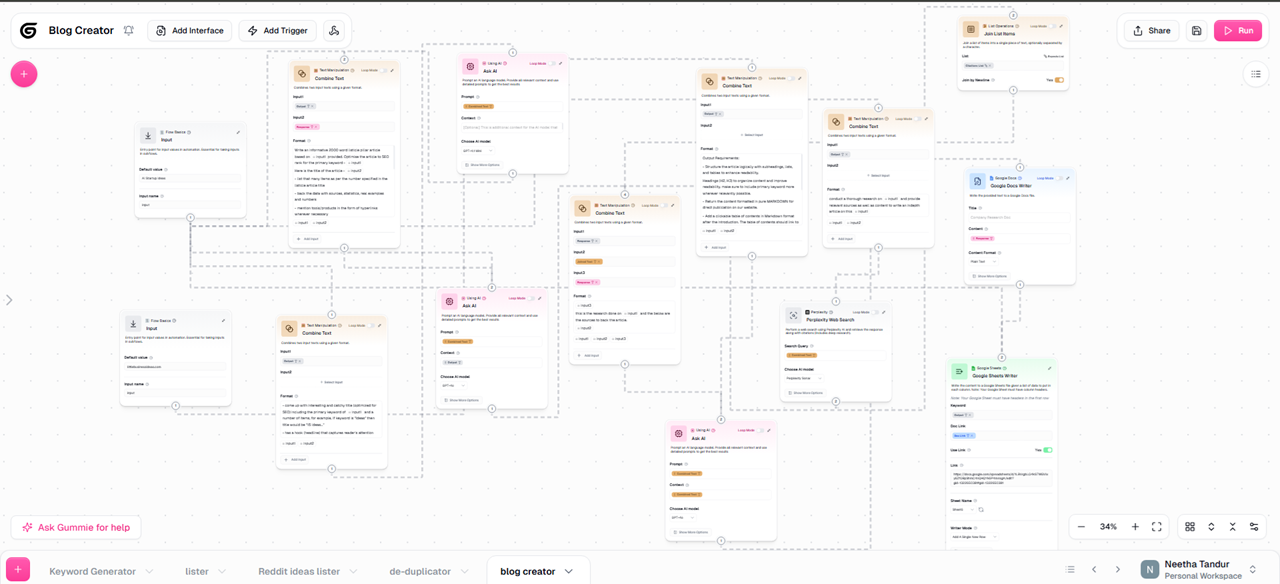Click the grid layout icon in bottom toolbar

pos(1190,527)
